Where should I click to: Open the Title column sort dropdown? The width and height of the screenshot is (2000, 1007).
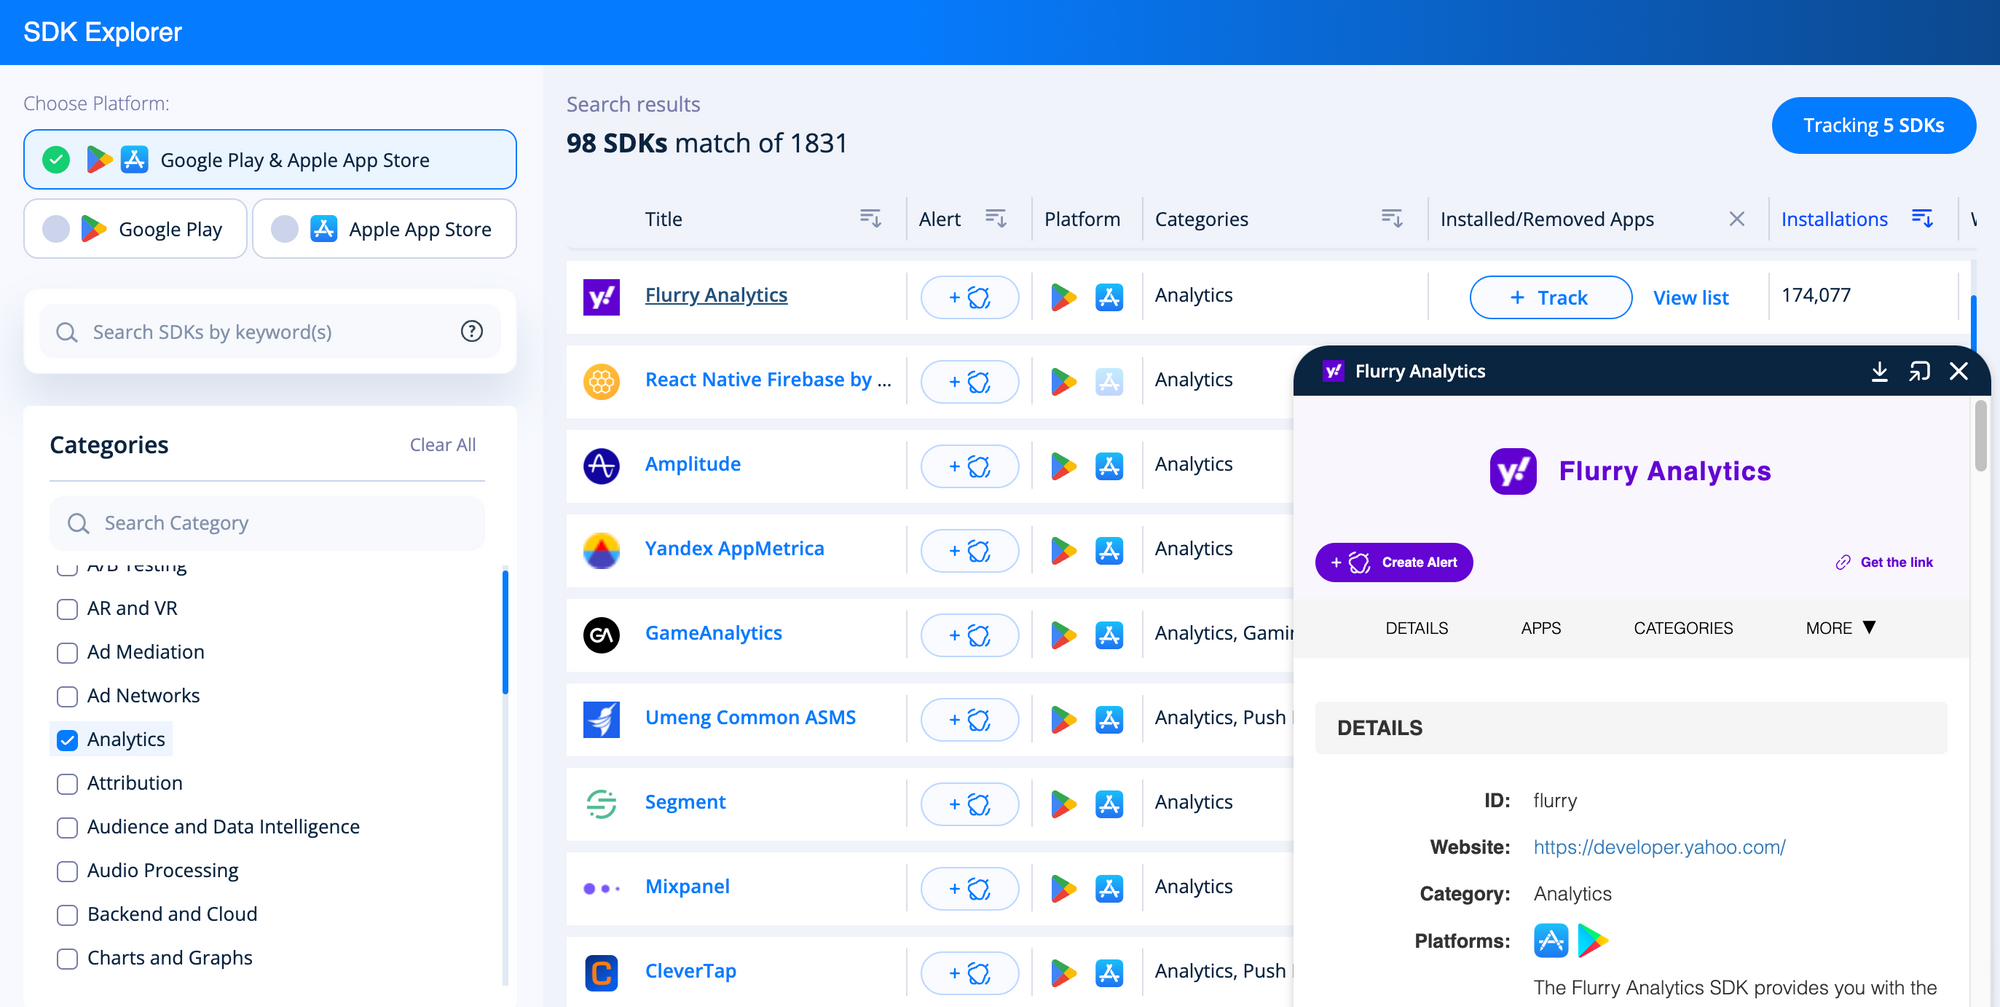[870, 218]
